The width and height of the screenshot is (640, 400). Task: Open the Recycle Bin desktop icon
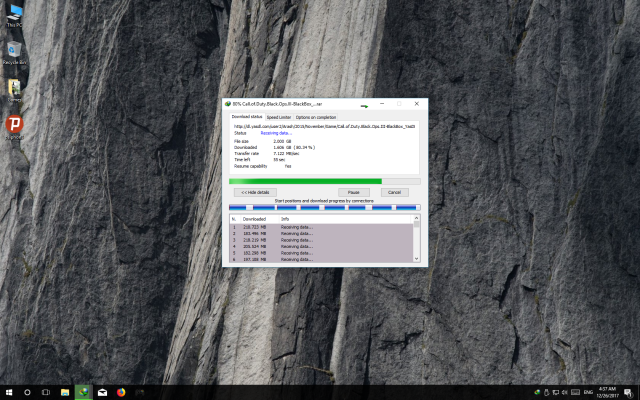(14, 50)
